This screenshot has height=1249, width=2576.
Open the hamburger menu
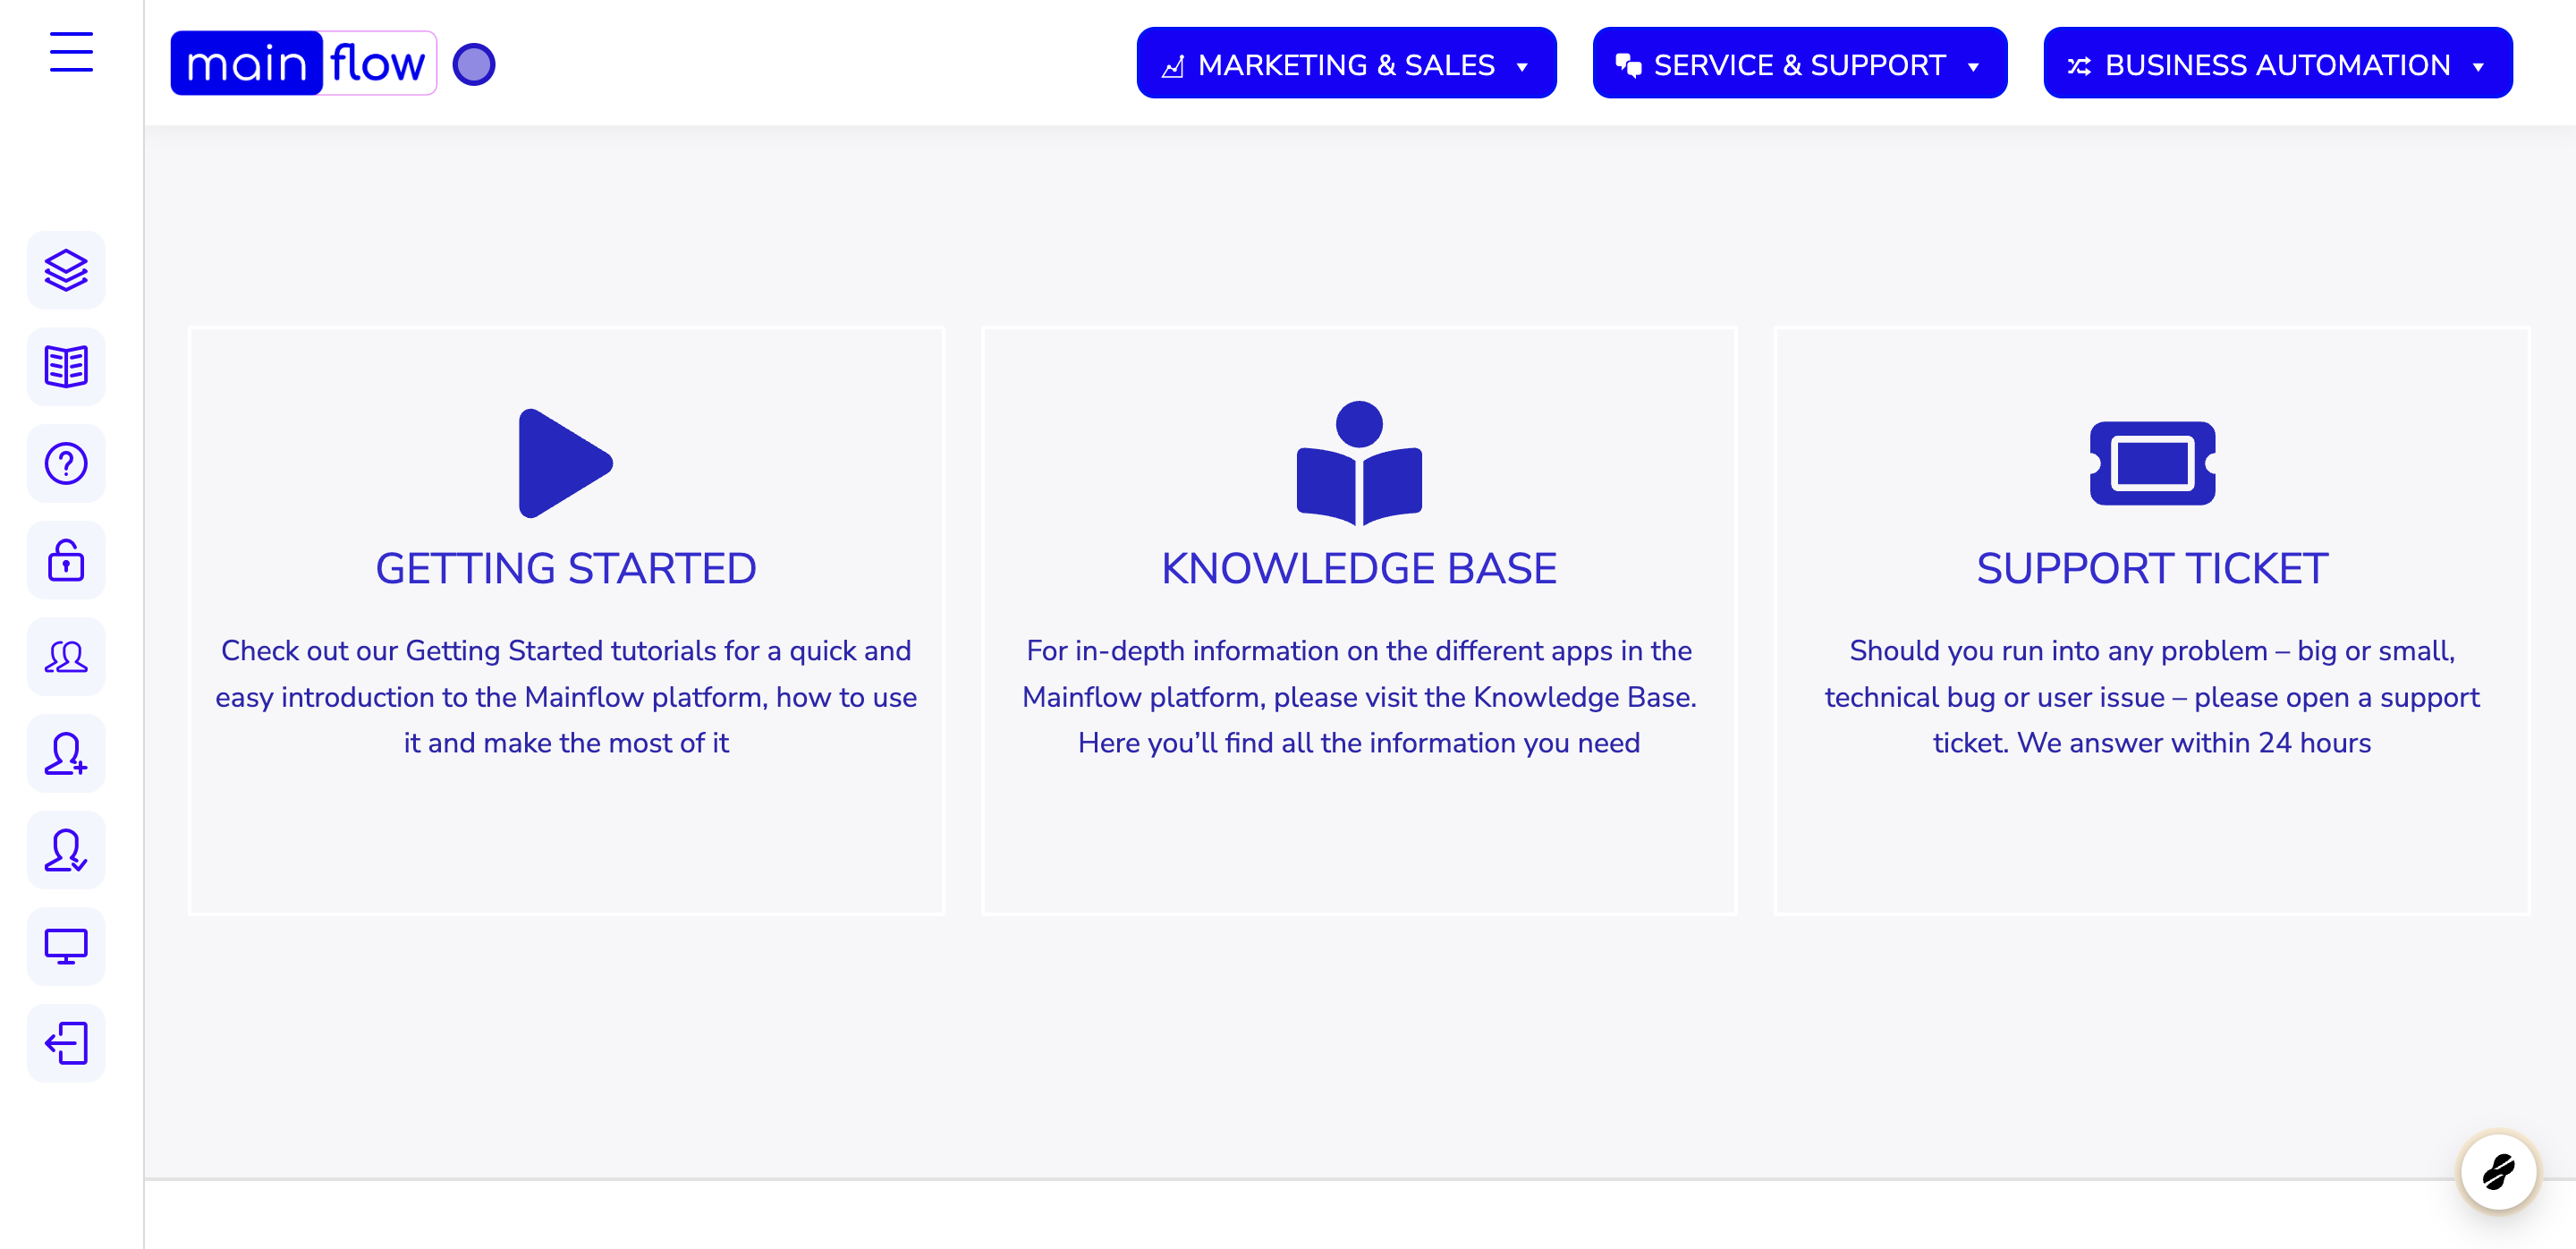tap(71, 52)
